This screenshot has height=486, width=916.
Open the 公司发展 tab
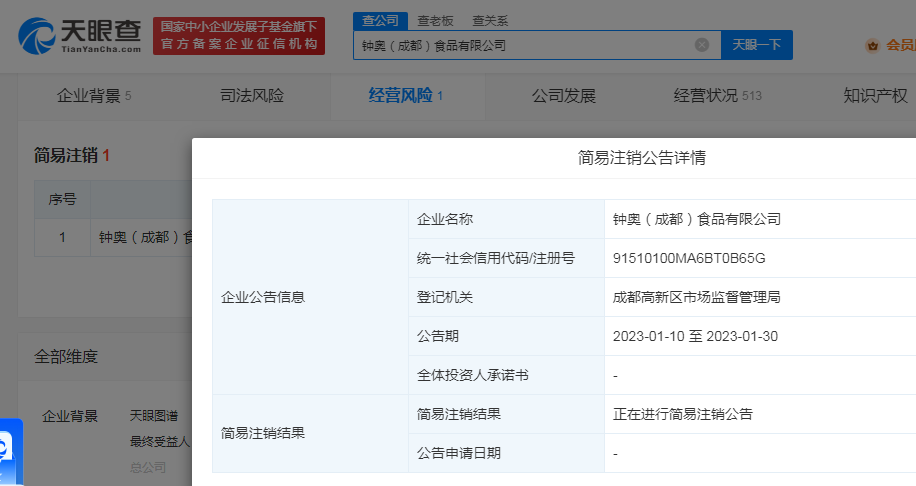(564, 96)
